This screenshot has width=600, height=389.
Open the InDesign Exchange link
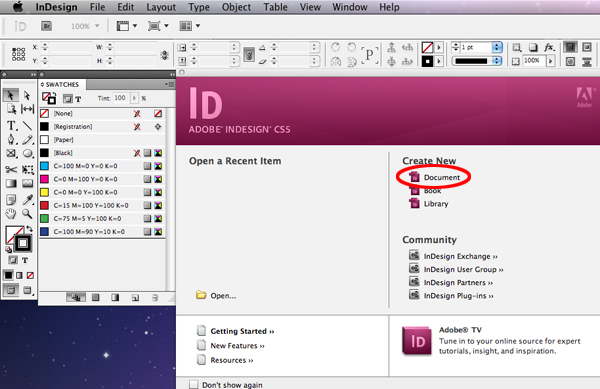click(x=460, y=256)
